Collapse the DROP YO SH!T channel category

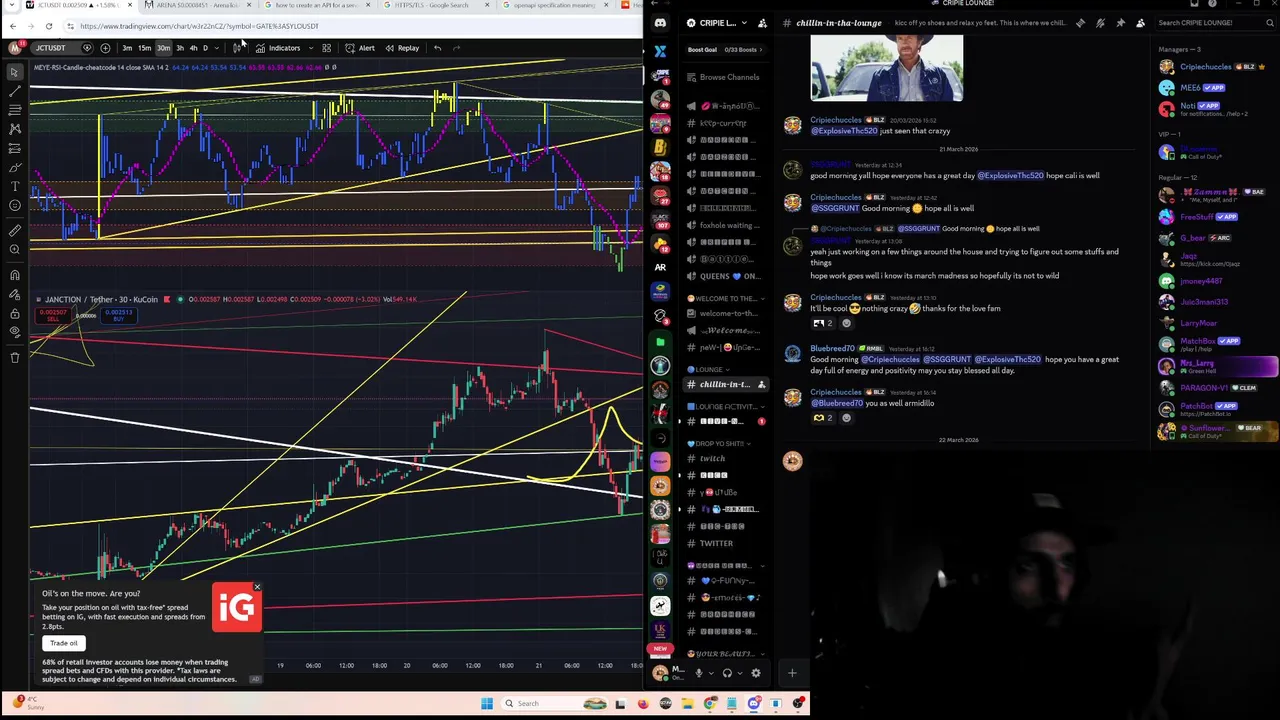pyautogui.click(x=718, y=443)
